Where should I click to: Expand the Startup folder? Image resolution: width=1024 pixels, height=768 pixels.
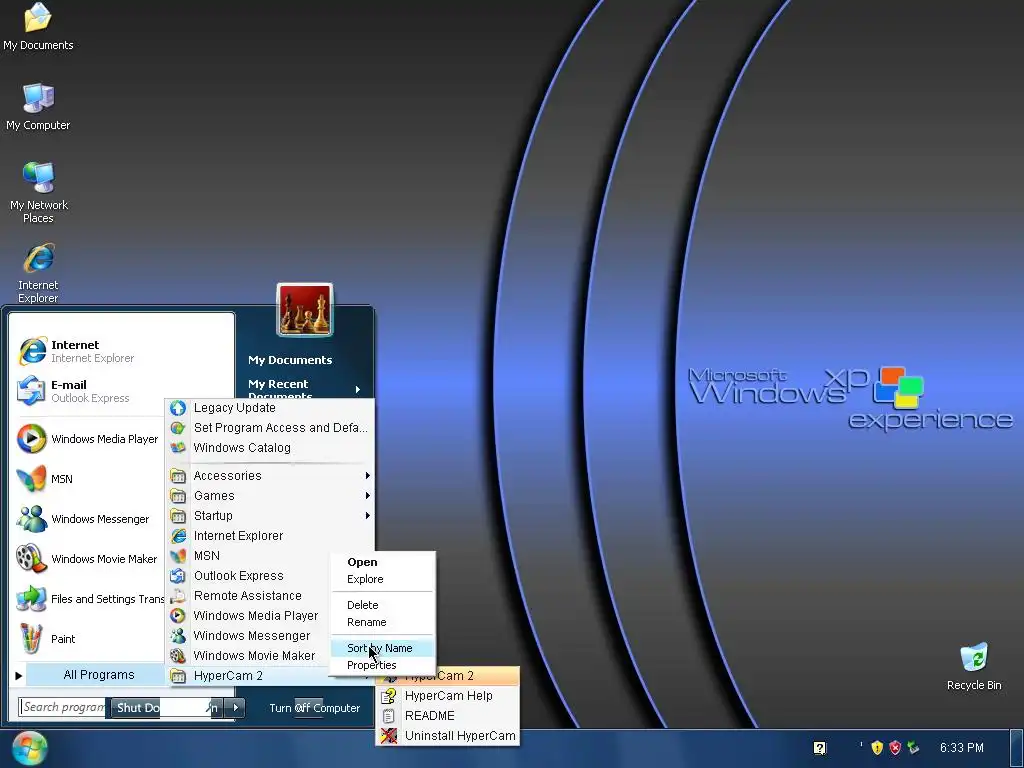[x=270, y=516]
